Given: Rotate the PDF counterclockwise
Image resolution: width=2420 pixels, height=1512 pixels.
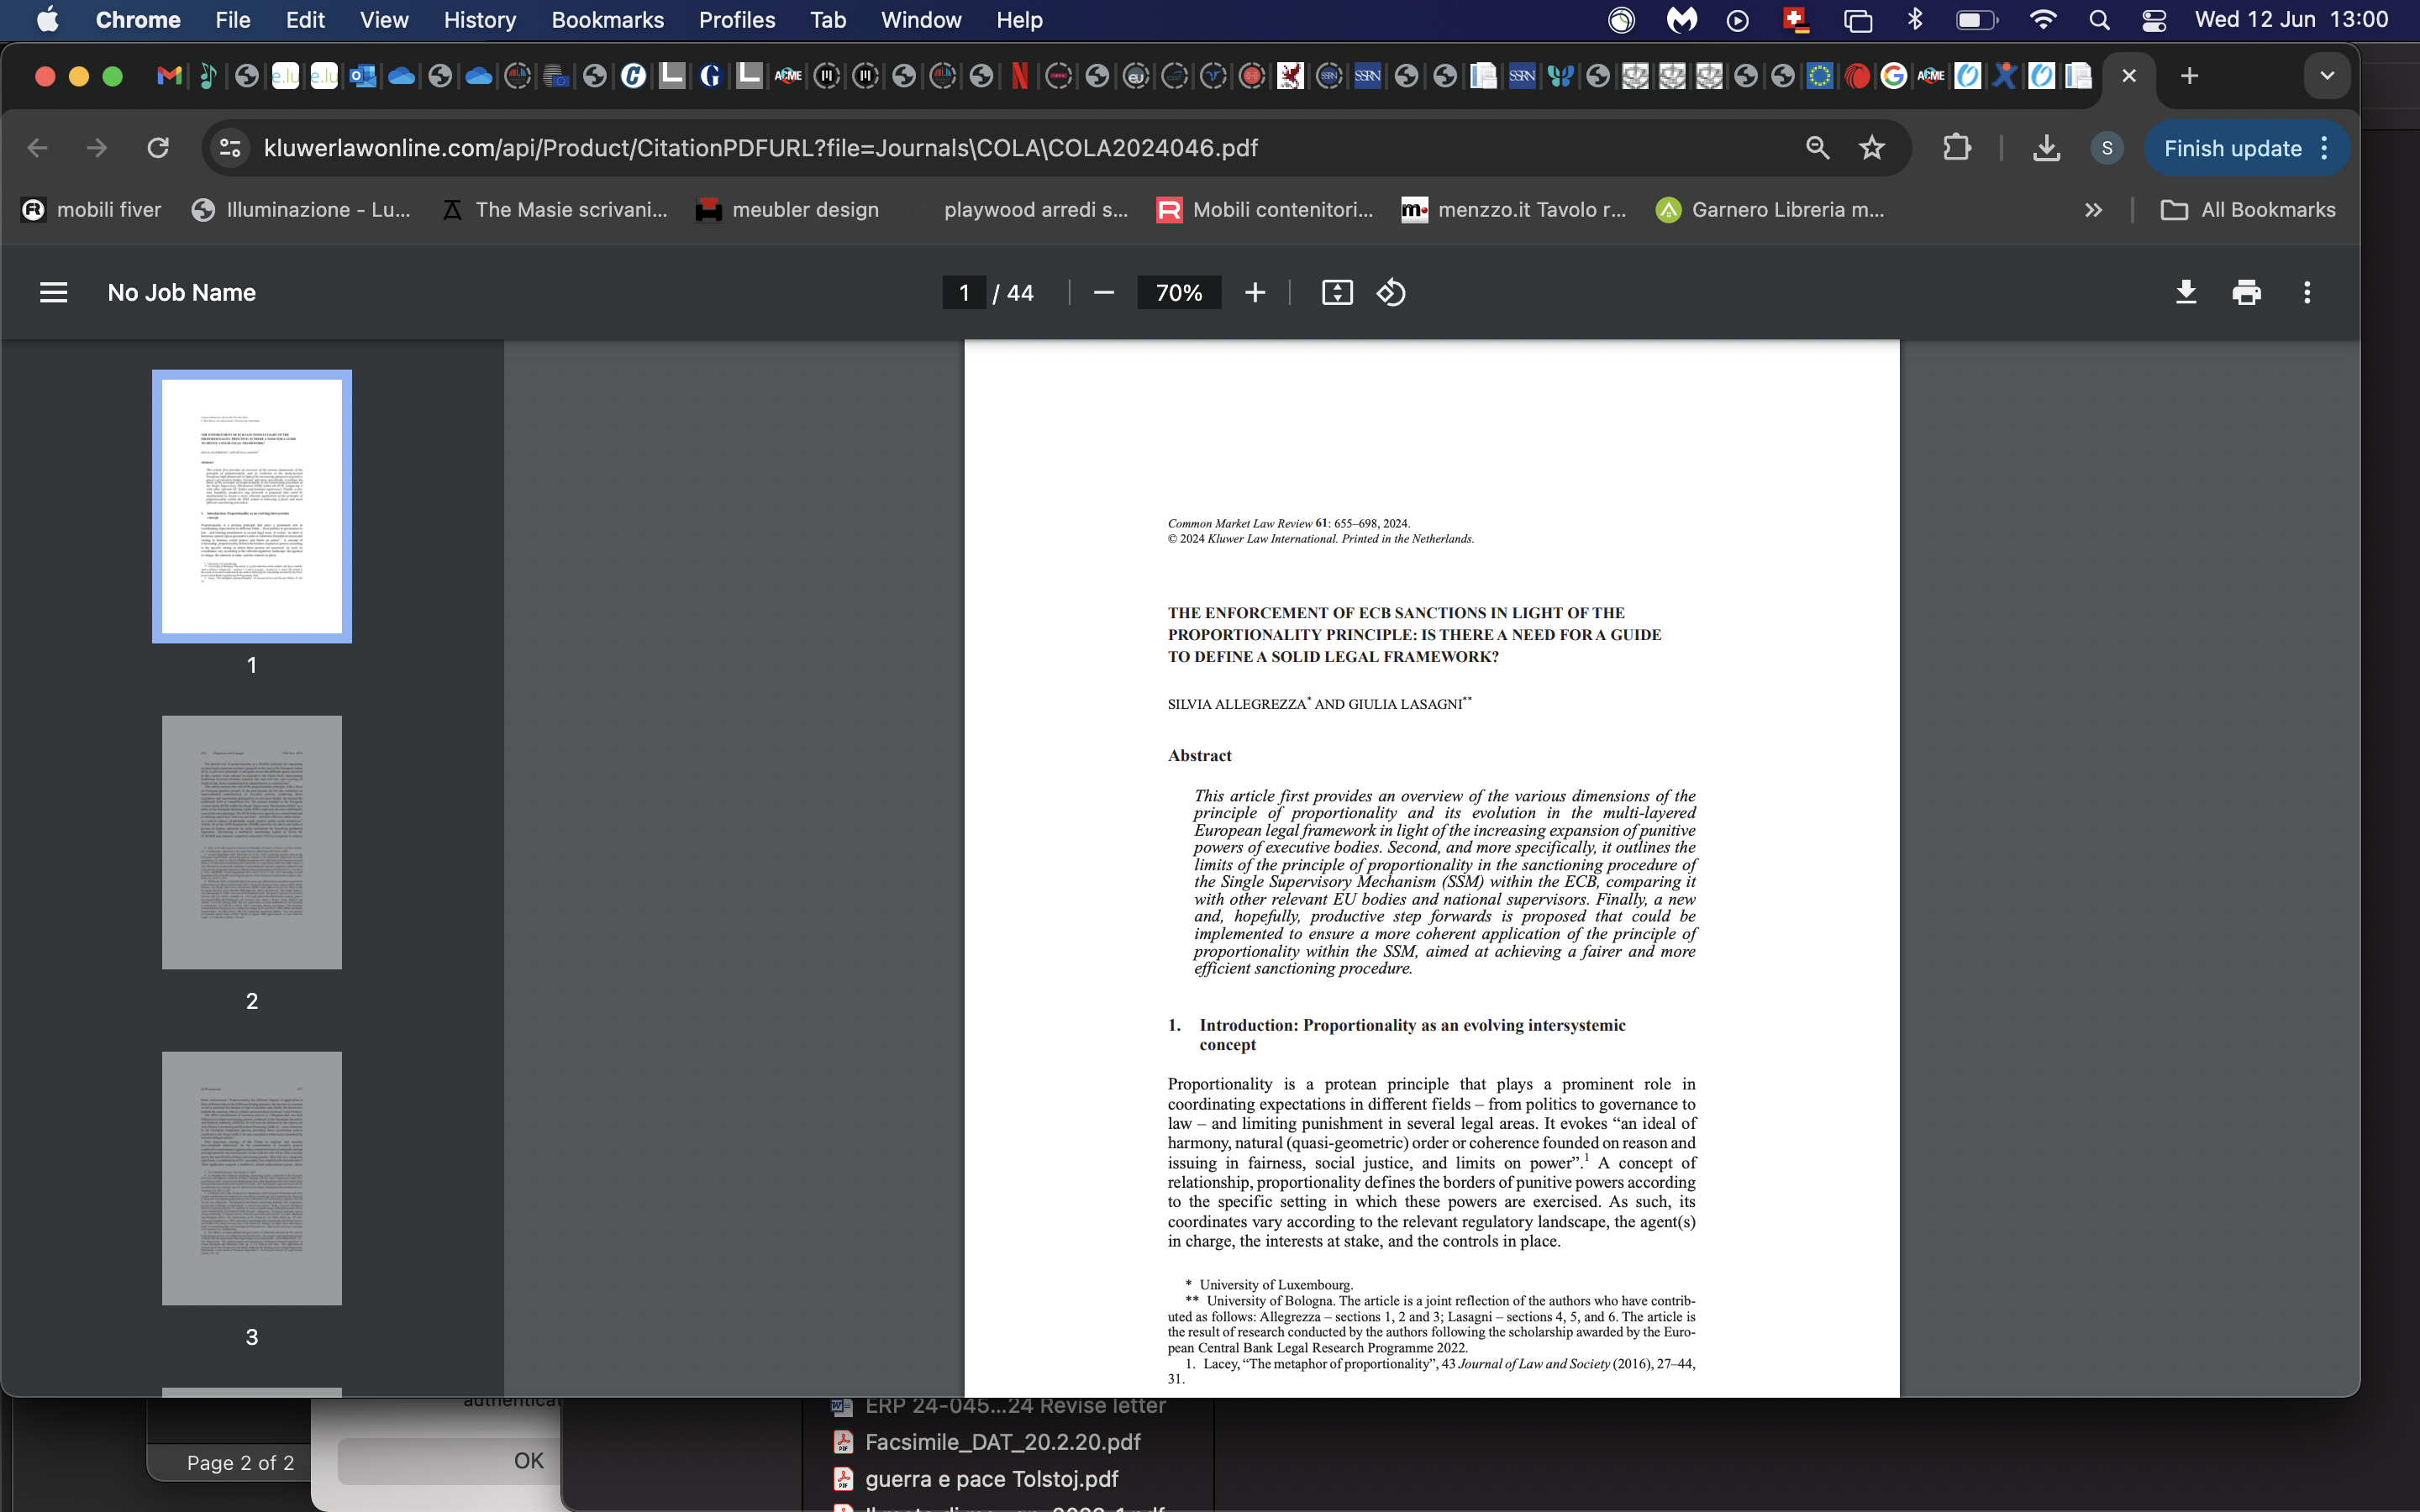Looking at the screenshot, I should point(1391,292).
